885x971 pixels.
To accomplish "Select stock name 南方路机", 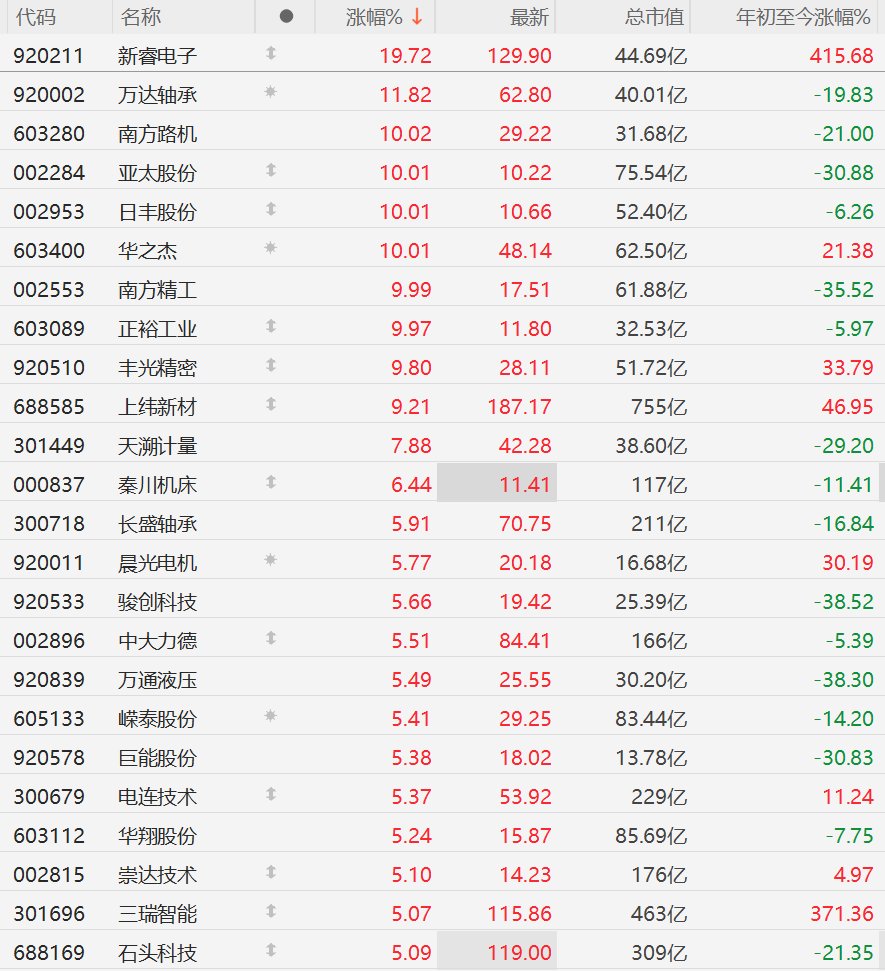I will tap(157, 134).
